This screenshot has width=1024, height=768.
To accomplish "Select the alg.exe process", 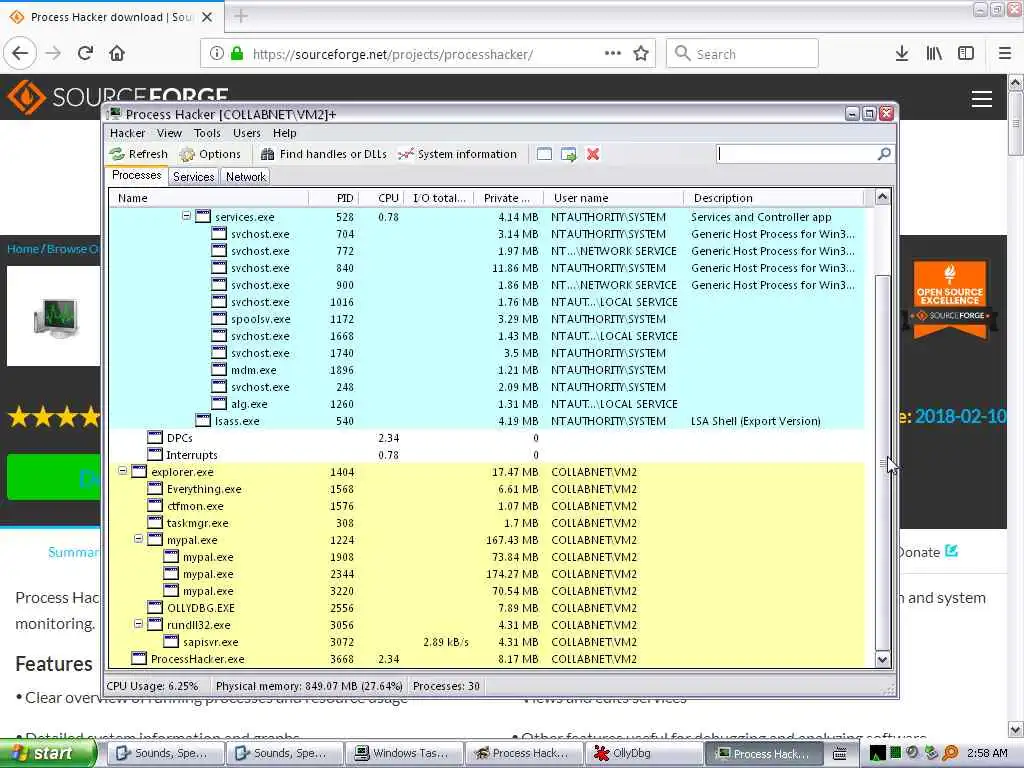I will click(x=487, y=404).
